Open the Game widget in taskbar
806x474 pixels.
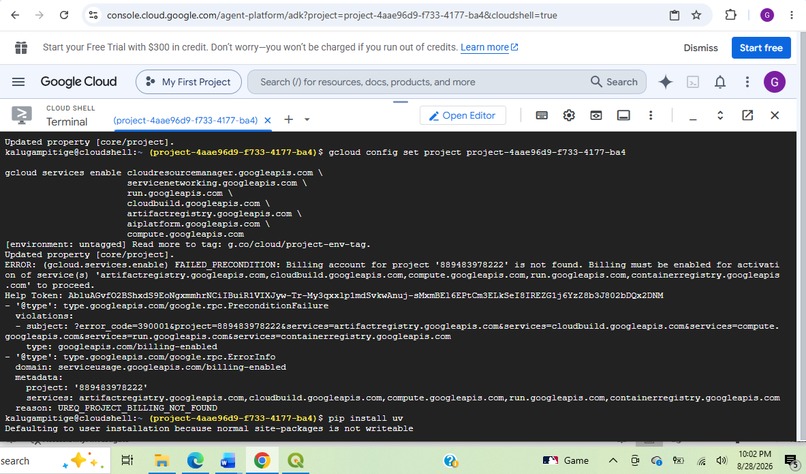point(565,460)
